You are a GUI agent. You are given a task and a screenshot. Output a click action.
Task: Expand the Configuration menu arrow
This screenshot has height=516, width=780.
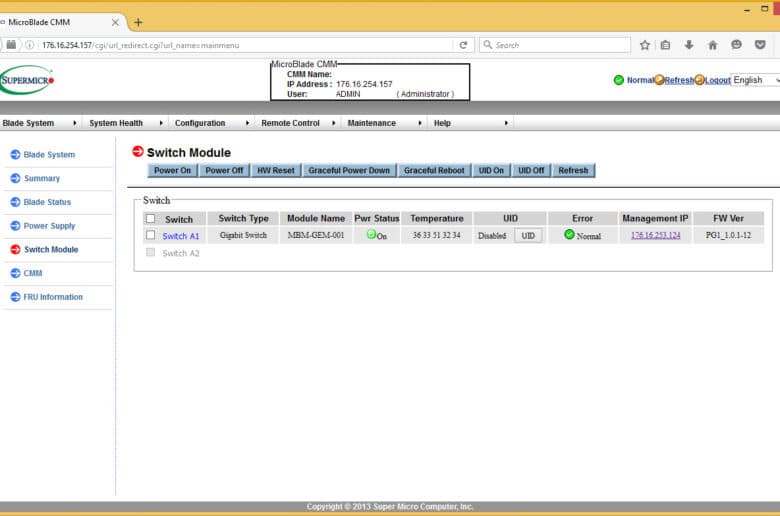247,123
